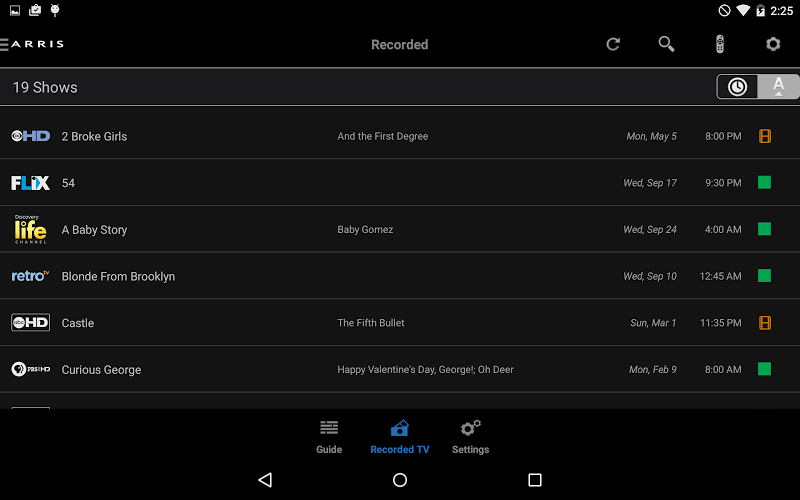800x500 pixels.
Task: Tap the Discovery Life channel logo
Action: pyautogui.click(x=31, y=229)
